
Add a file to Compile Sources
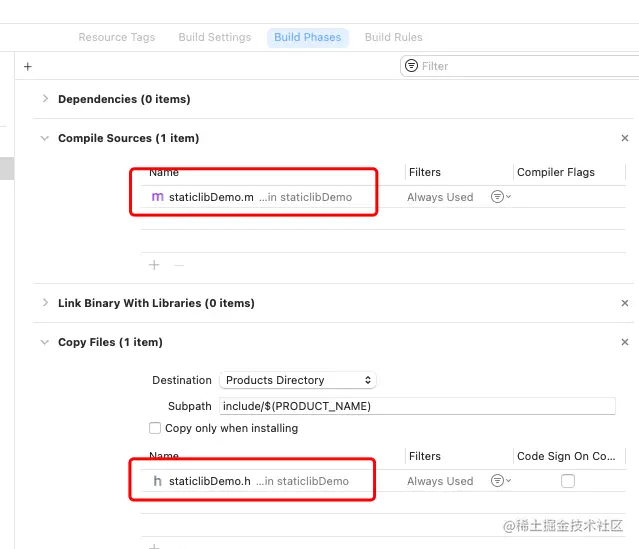[154, 265]
